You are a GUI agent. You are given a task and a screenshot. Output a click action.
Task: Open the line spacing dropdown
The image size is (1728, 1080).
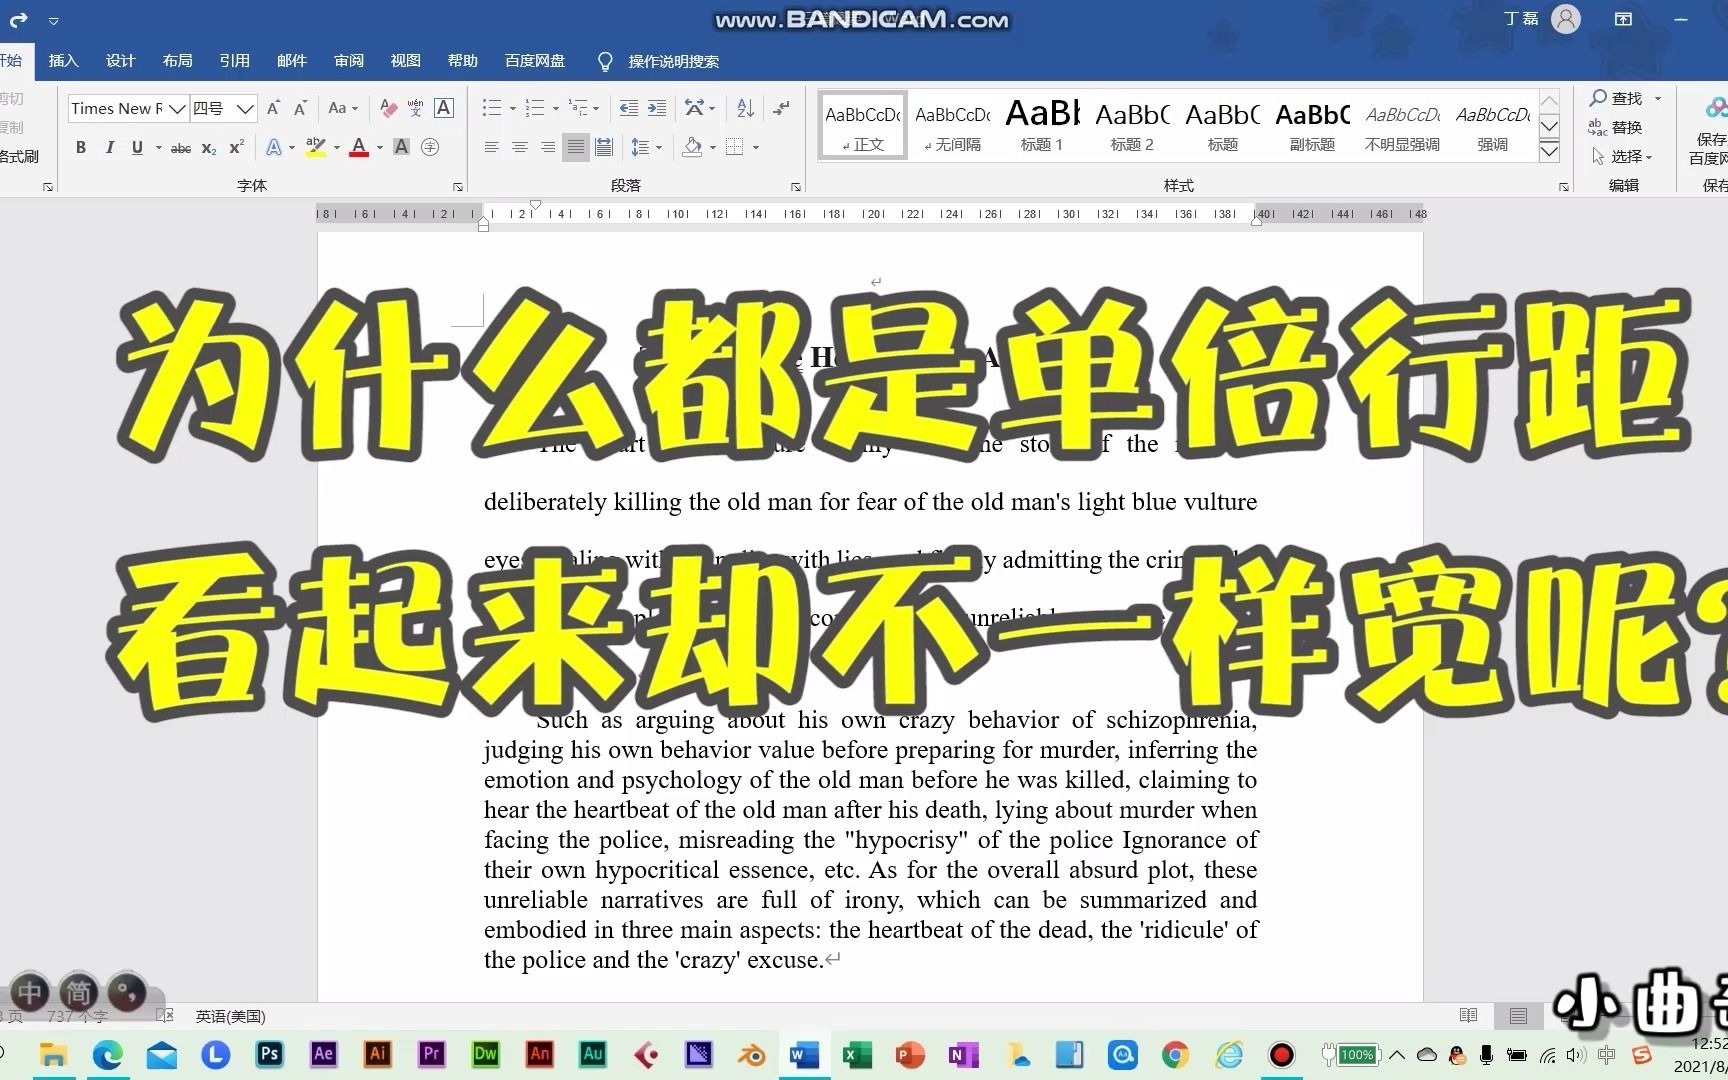coord(645,147)
